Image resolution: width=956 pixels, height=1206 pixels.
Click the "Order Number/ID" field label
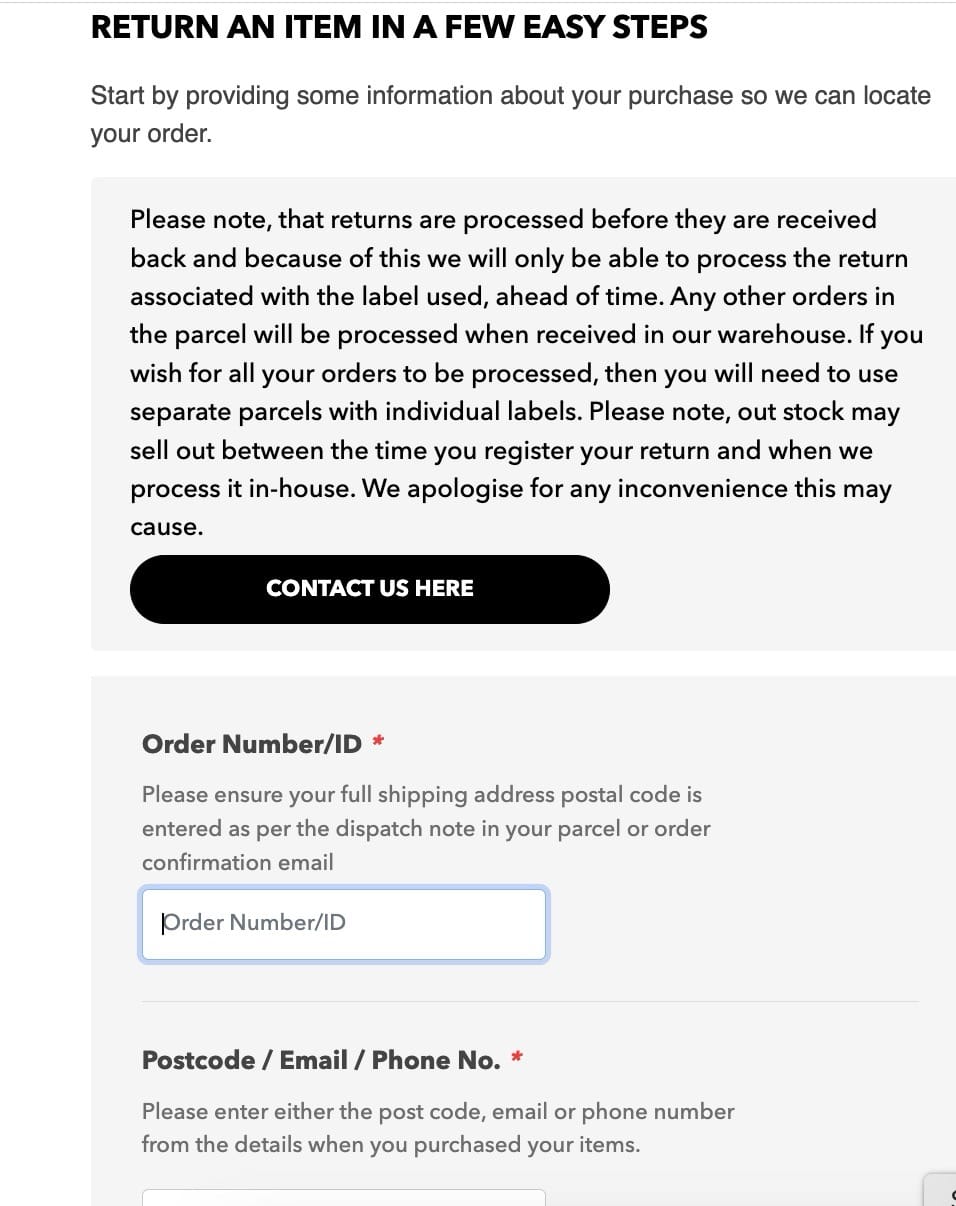tap(251, 744)
